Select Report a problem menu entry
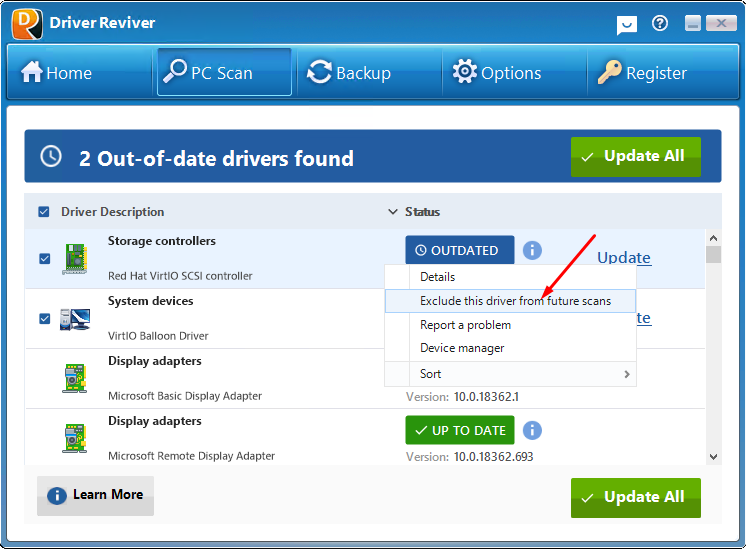Image resolution: width=746 pixels, height=551 pixels. pyautogui.click(x=510, y=325)
